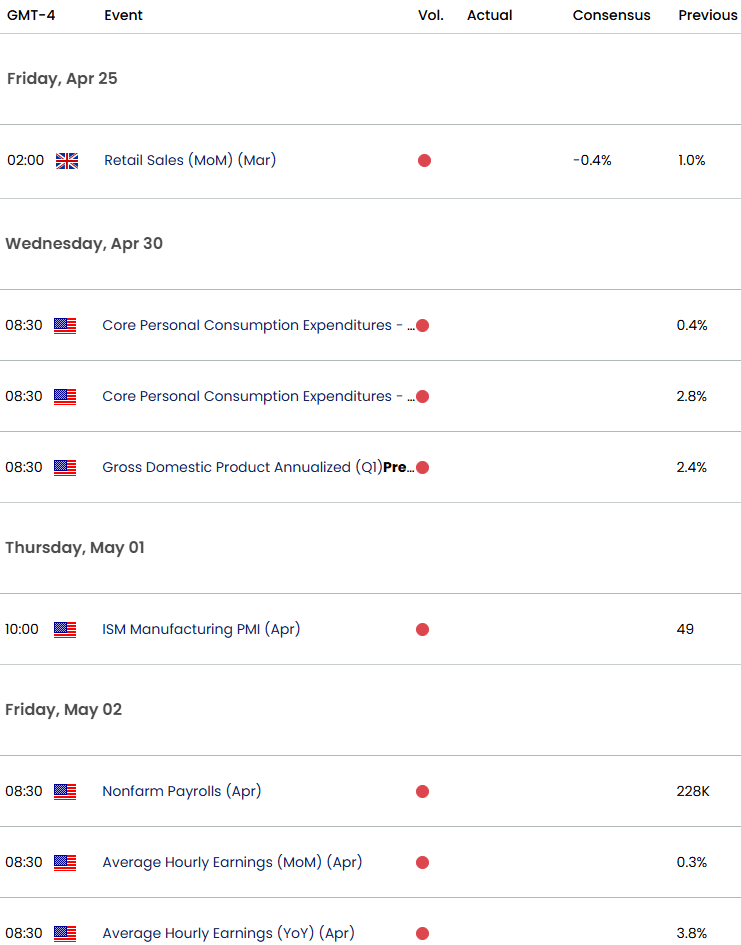The width and height of the screenshot is (741, 945).
Task: Expand the Friday, Apr 25 section
Action: pyautogui.click(x=62, y=78)
